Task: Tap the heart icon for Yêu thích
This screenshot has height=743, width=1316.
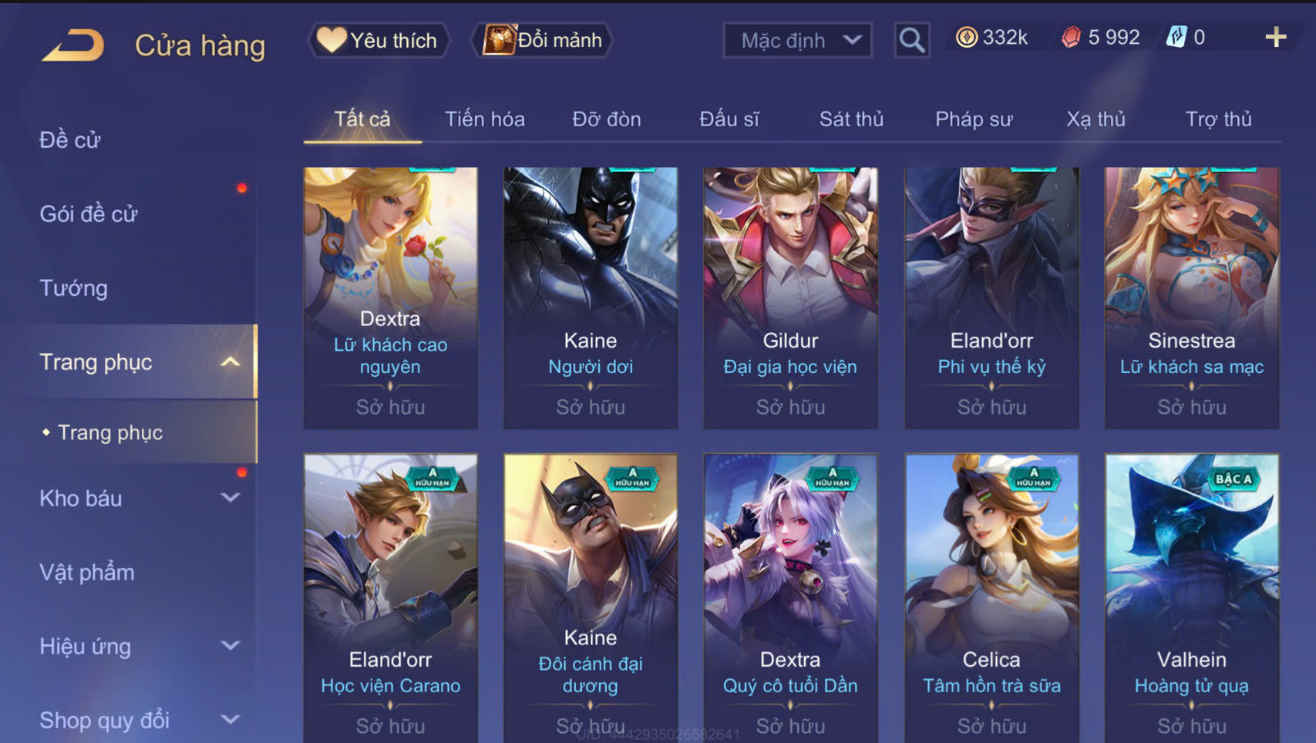Action: [x=331, y=40]
